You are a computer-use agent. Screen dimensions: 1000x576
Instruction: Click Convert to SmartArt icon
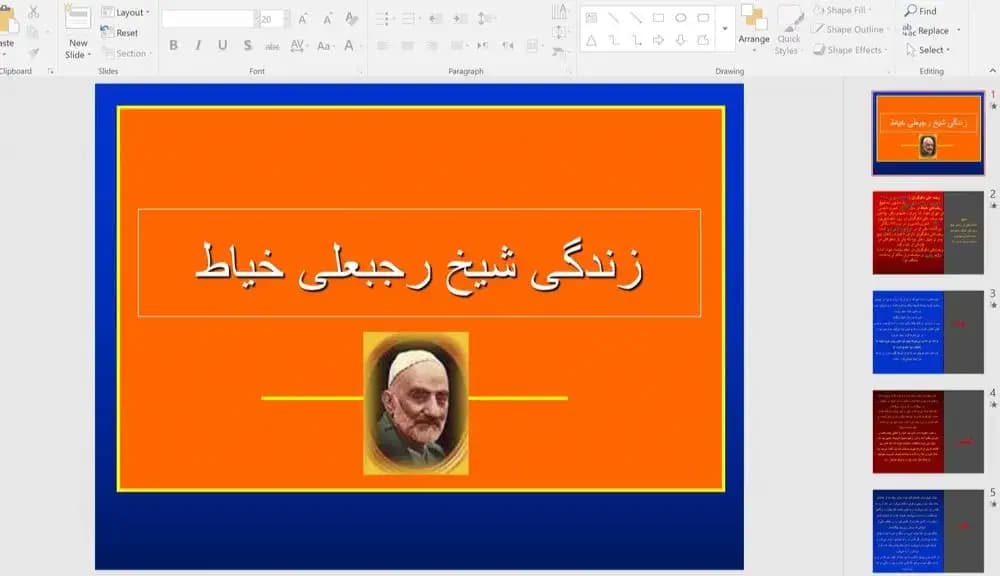click(x=559, y=52)
